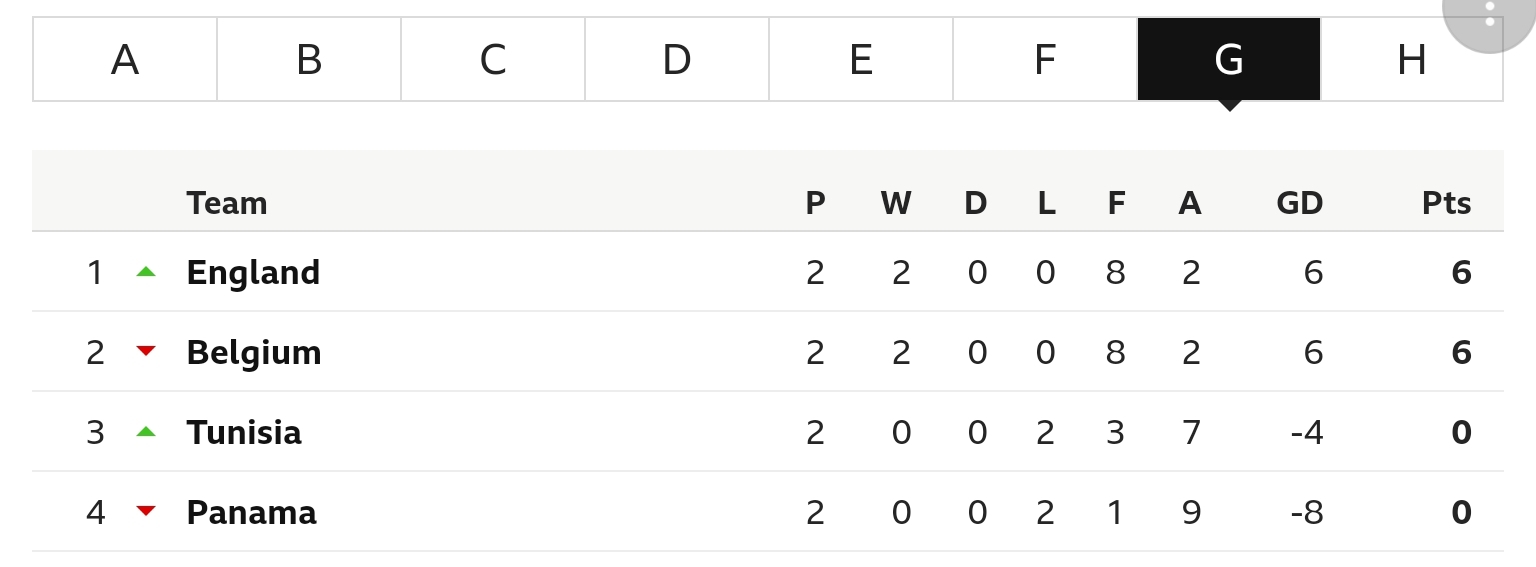1536x567 pixels.
Task: Click Tunisia's green up arrow indicator
Action: 146,431
